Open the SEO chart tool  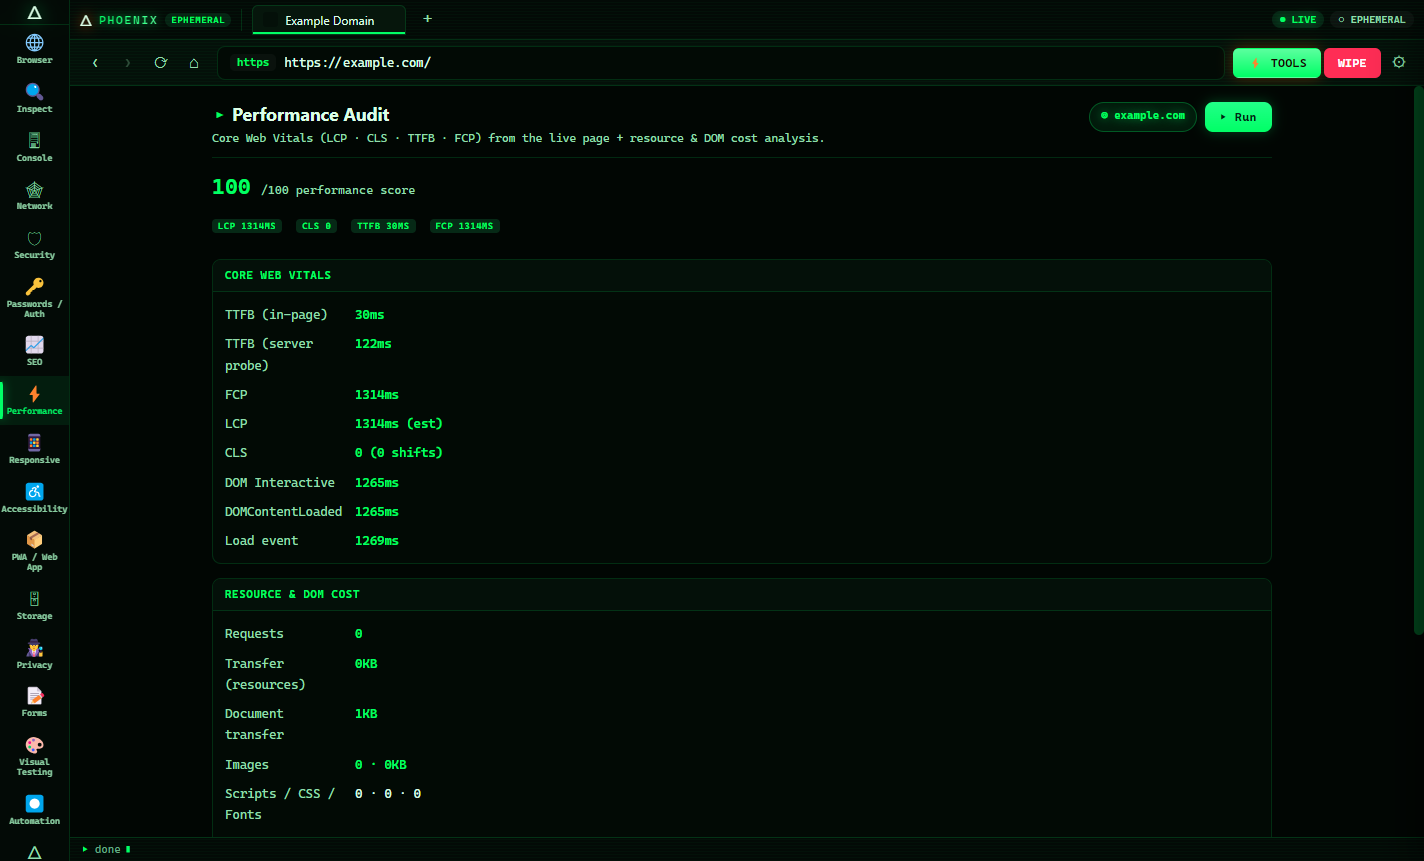[x=34, y=351]
